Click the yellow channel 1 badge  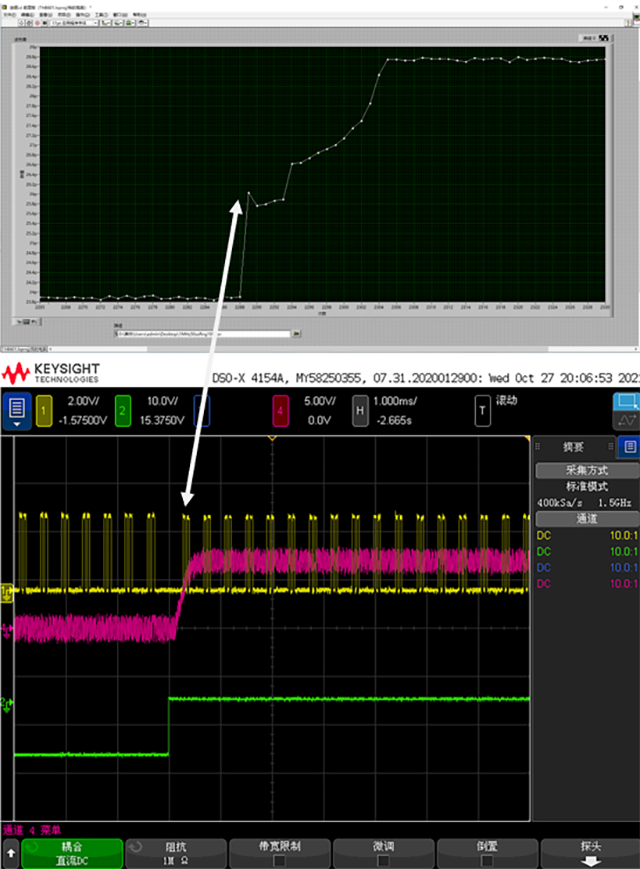tap(43, 411)
